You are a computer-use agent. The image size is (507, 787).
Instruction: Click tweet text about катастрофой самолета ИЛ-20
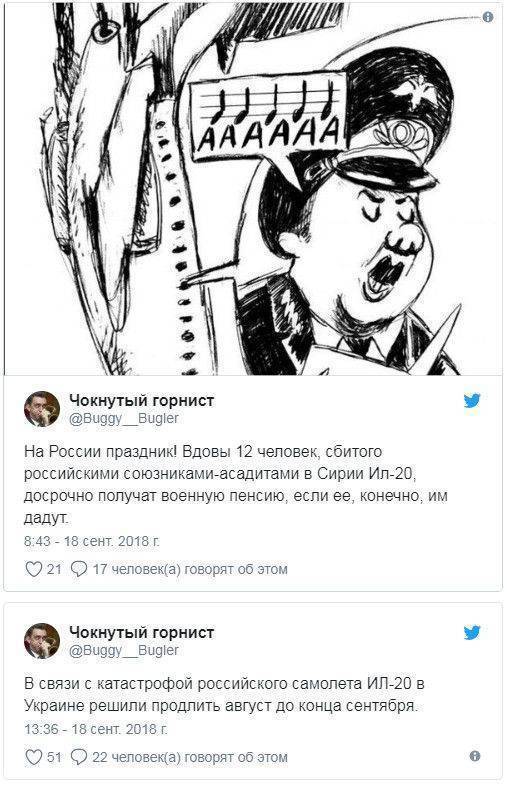pos(224,695)
